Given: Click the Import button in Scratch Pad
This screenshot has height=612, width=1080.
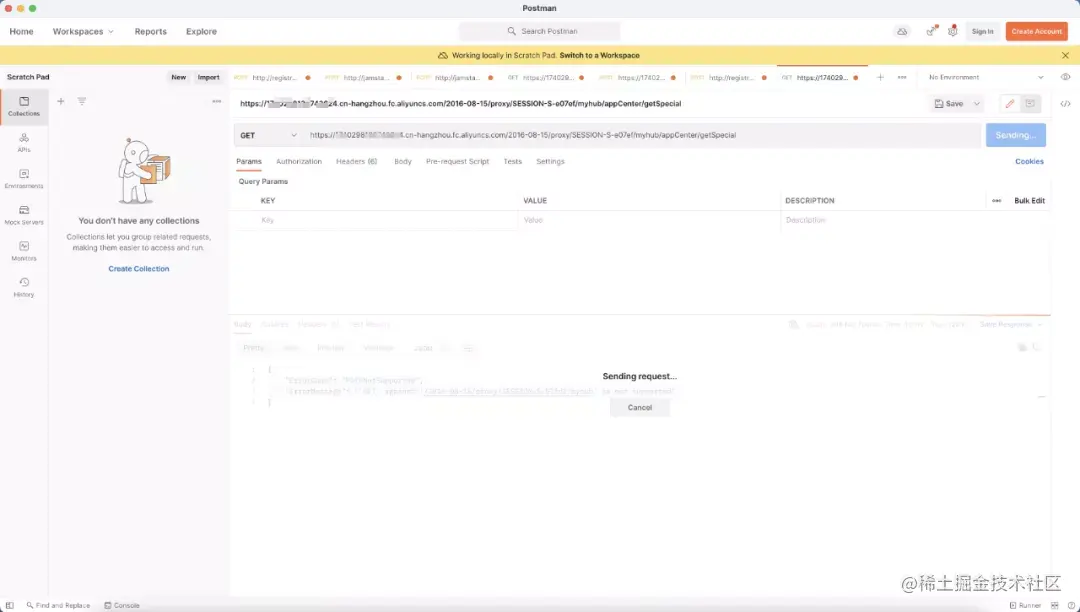Looking at the screenshot, I should [x=208, y=78].
